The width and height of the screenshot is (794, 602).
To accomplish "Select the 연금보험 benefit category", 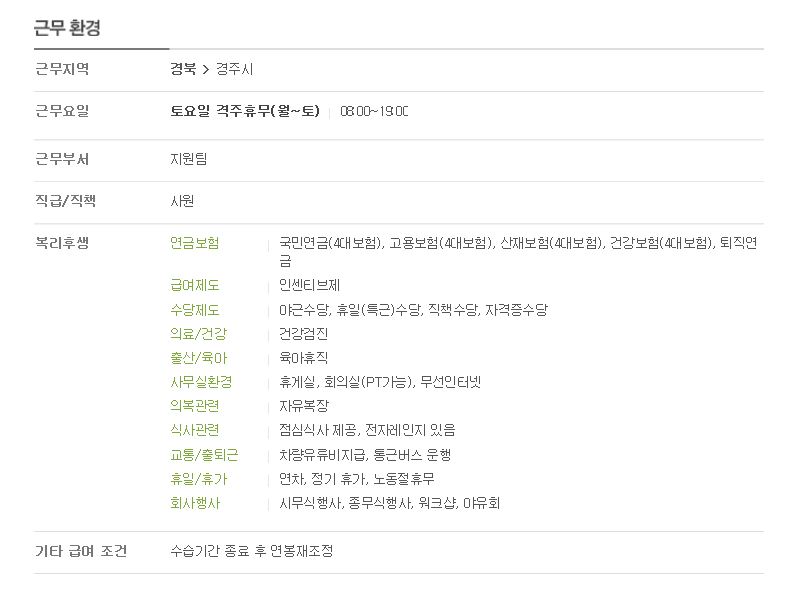I will (194, 243).
